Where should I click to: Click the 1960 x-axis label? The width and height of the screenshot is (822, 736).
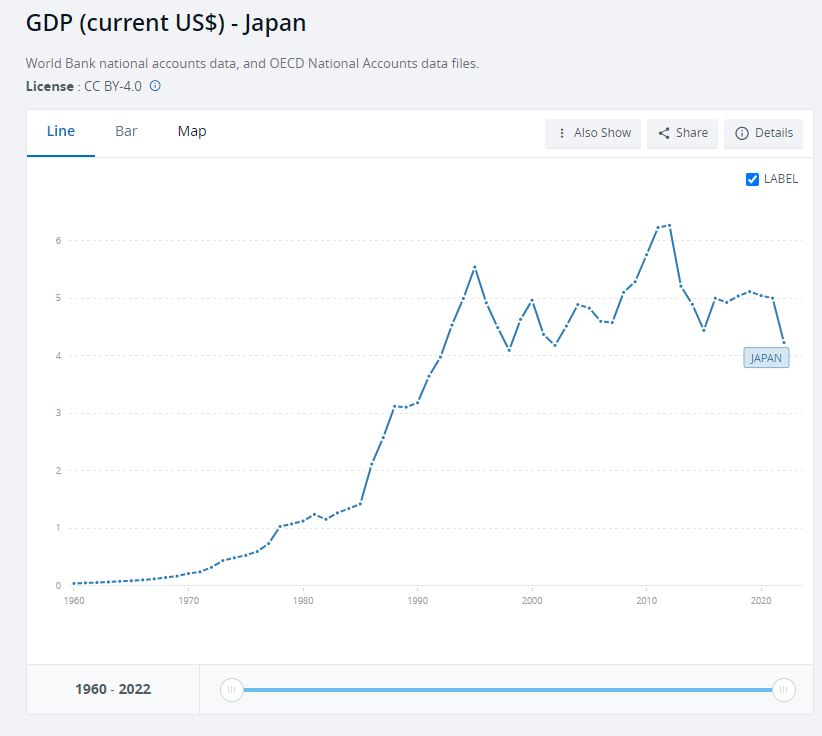(x=74, y=600)
